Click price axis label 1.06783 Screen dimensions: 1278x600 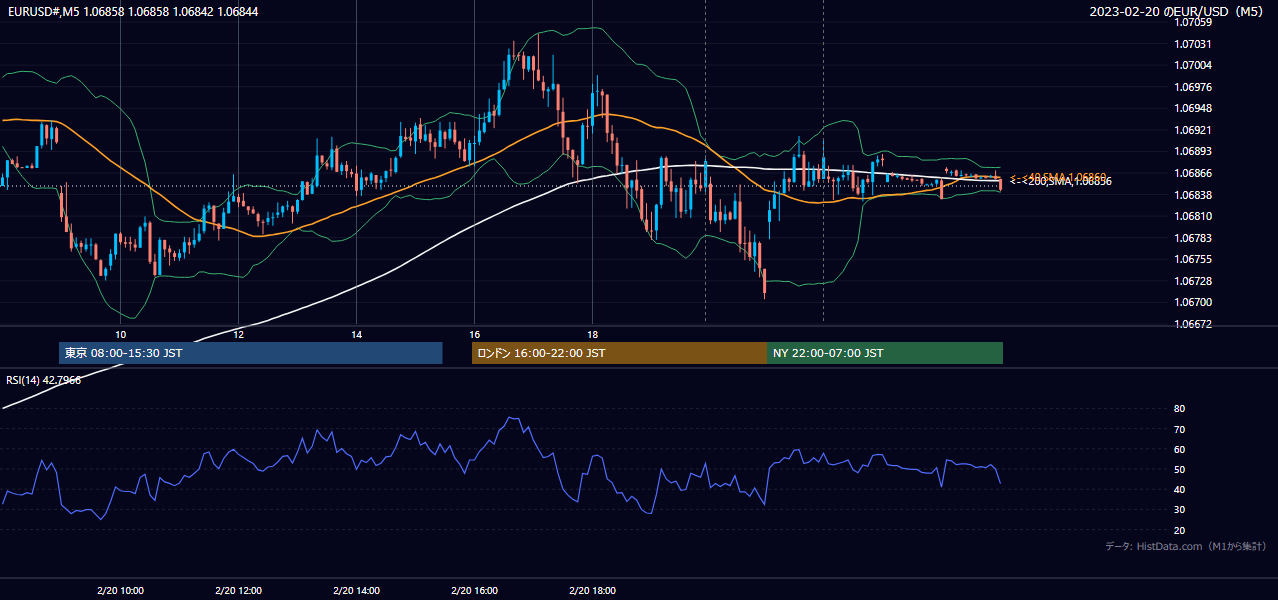[1192, 238]
